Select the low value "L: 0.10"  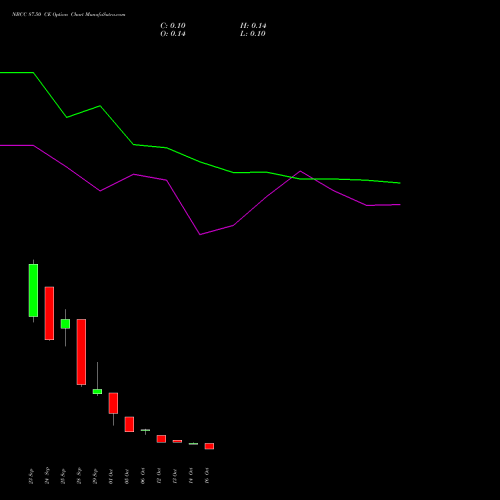click(x=253, y=34)
